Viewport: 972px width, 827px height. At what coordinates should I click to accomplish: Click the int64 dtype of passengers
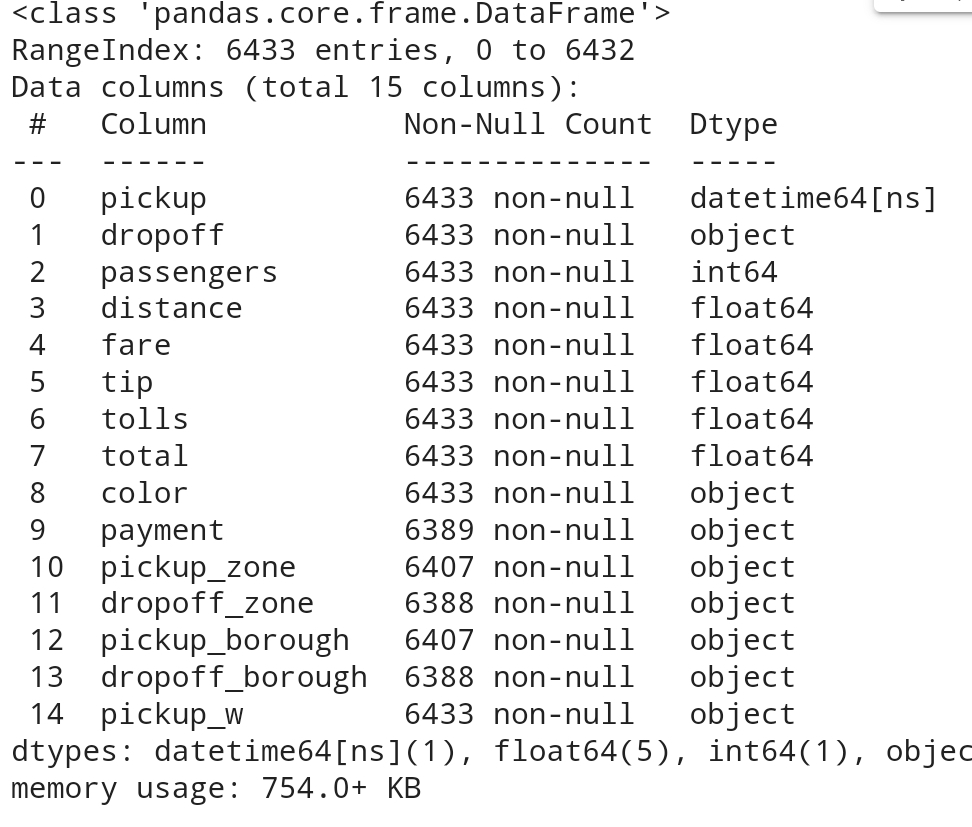coord(734,273)
